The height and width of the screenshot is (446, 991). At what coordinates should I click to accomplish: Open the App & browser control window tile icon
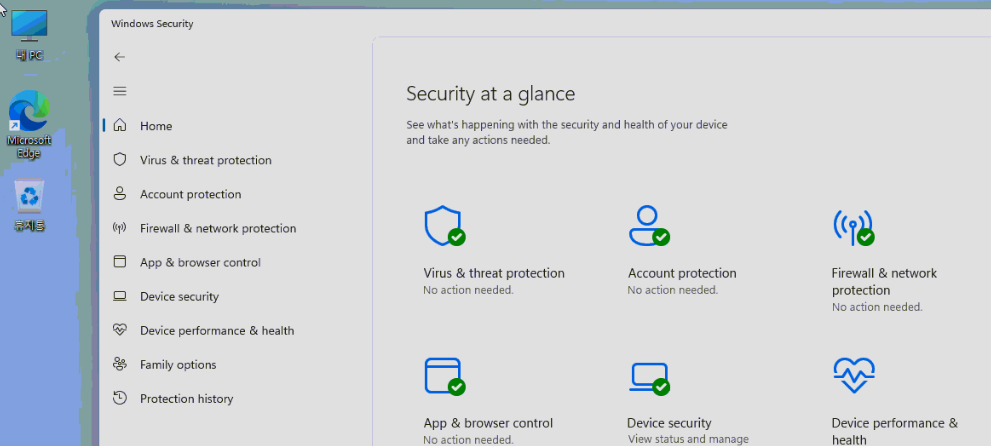(444, 377)
